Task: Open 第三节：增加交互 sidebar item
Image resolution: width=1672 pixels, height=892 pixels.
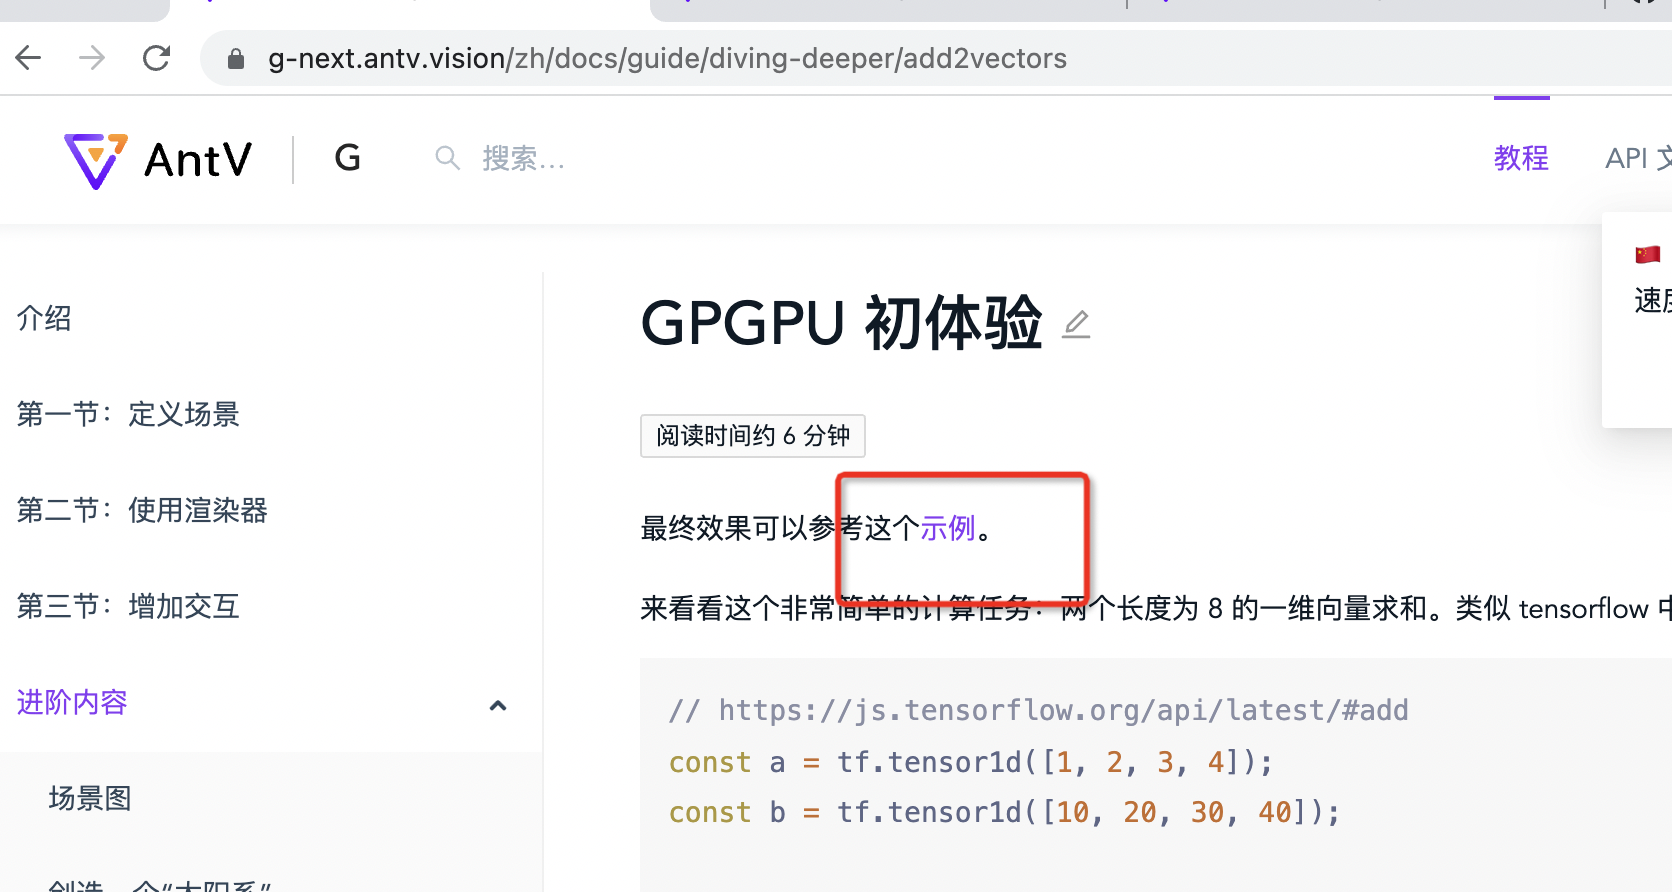Action: pyautogui.click(x=128, y=606)
